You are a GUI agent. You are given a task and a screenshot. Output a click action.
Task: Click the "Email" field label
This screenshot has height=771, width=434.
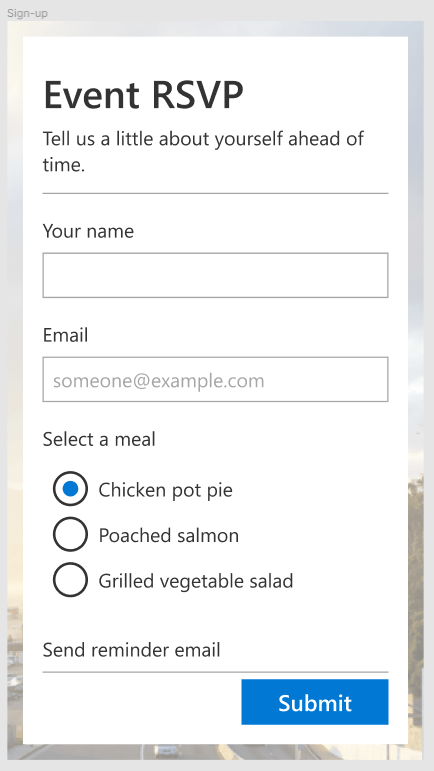point(65,335)
